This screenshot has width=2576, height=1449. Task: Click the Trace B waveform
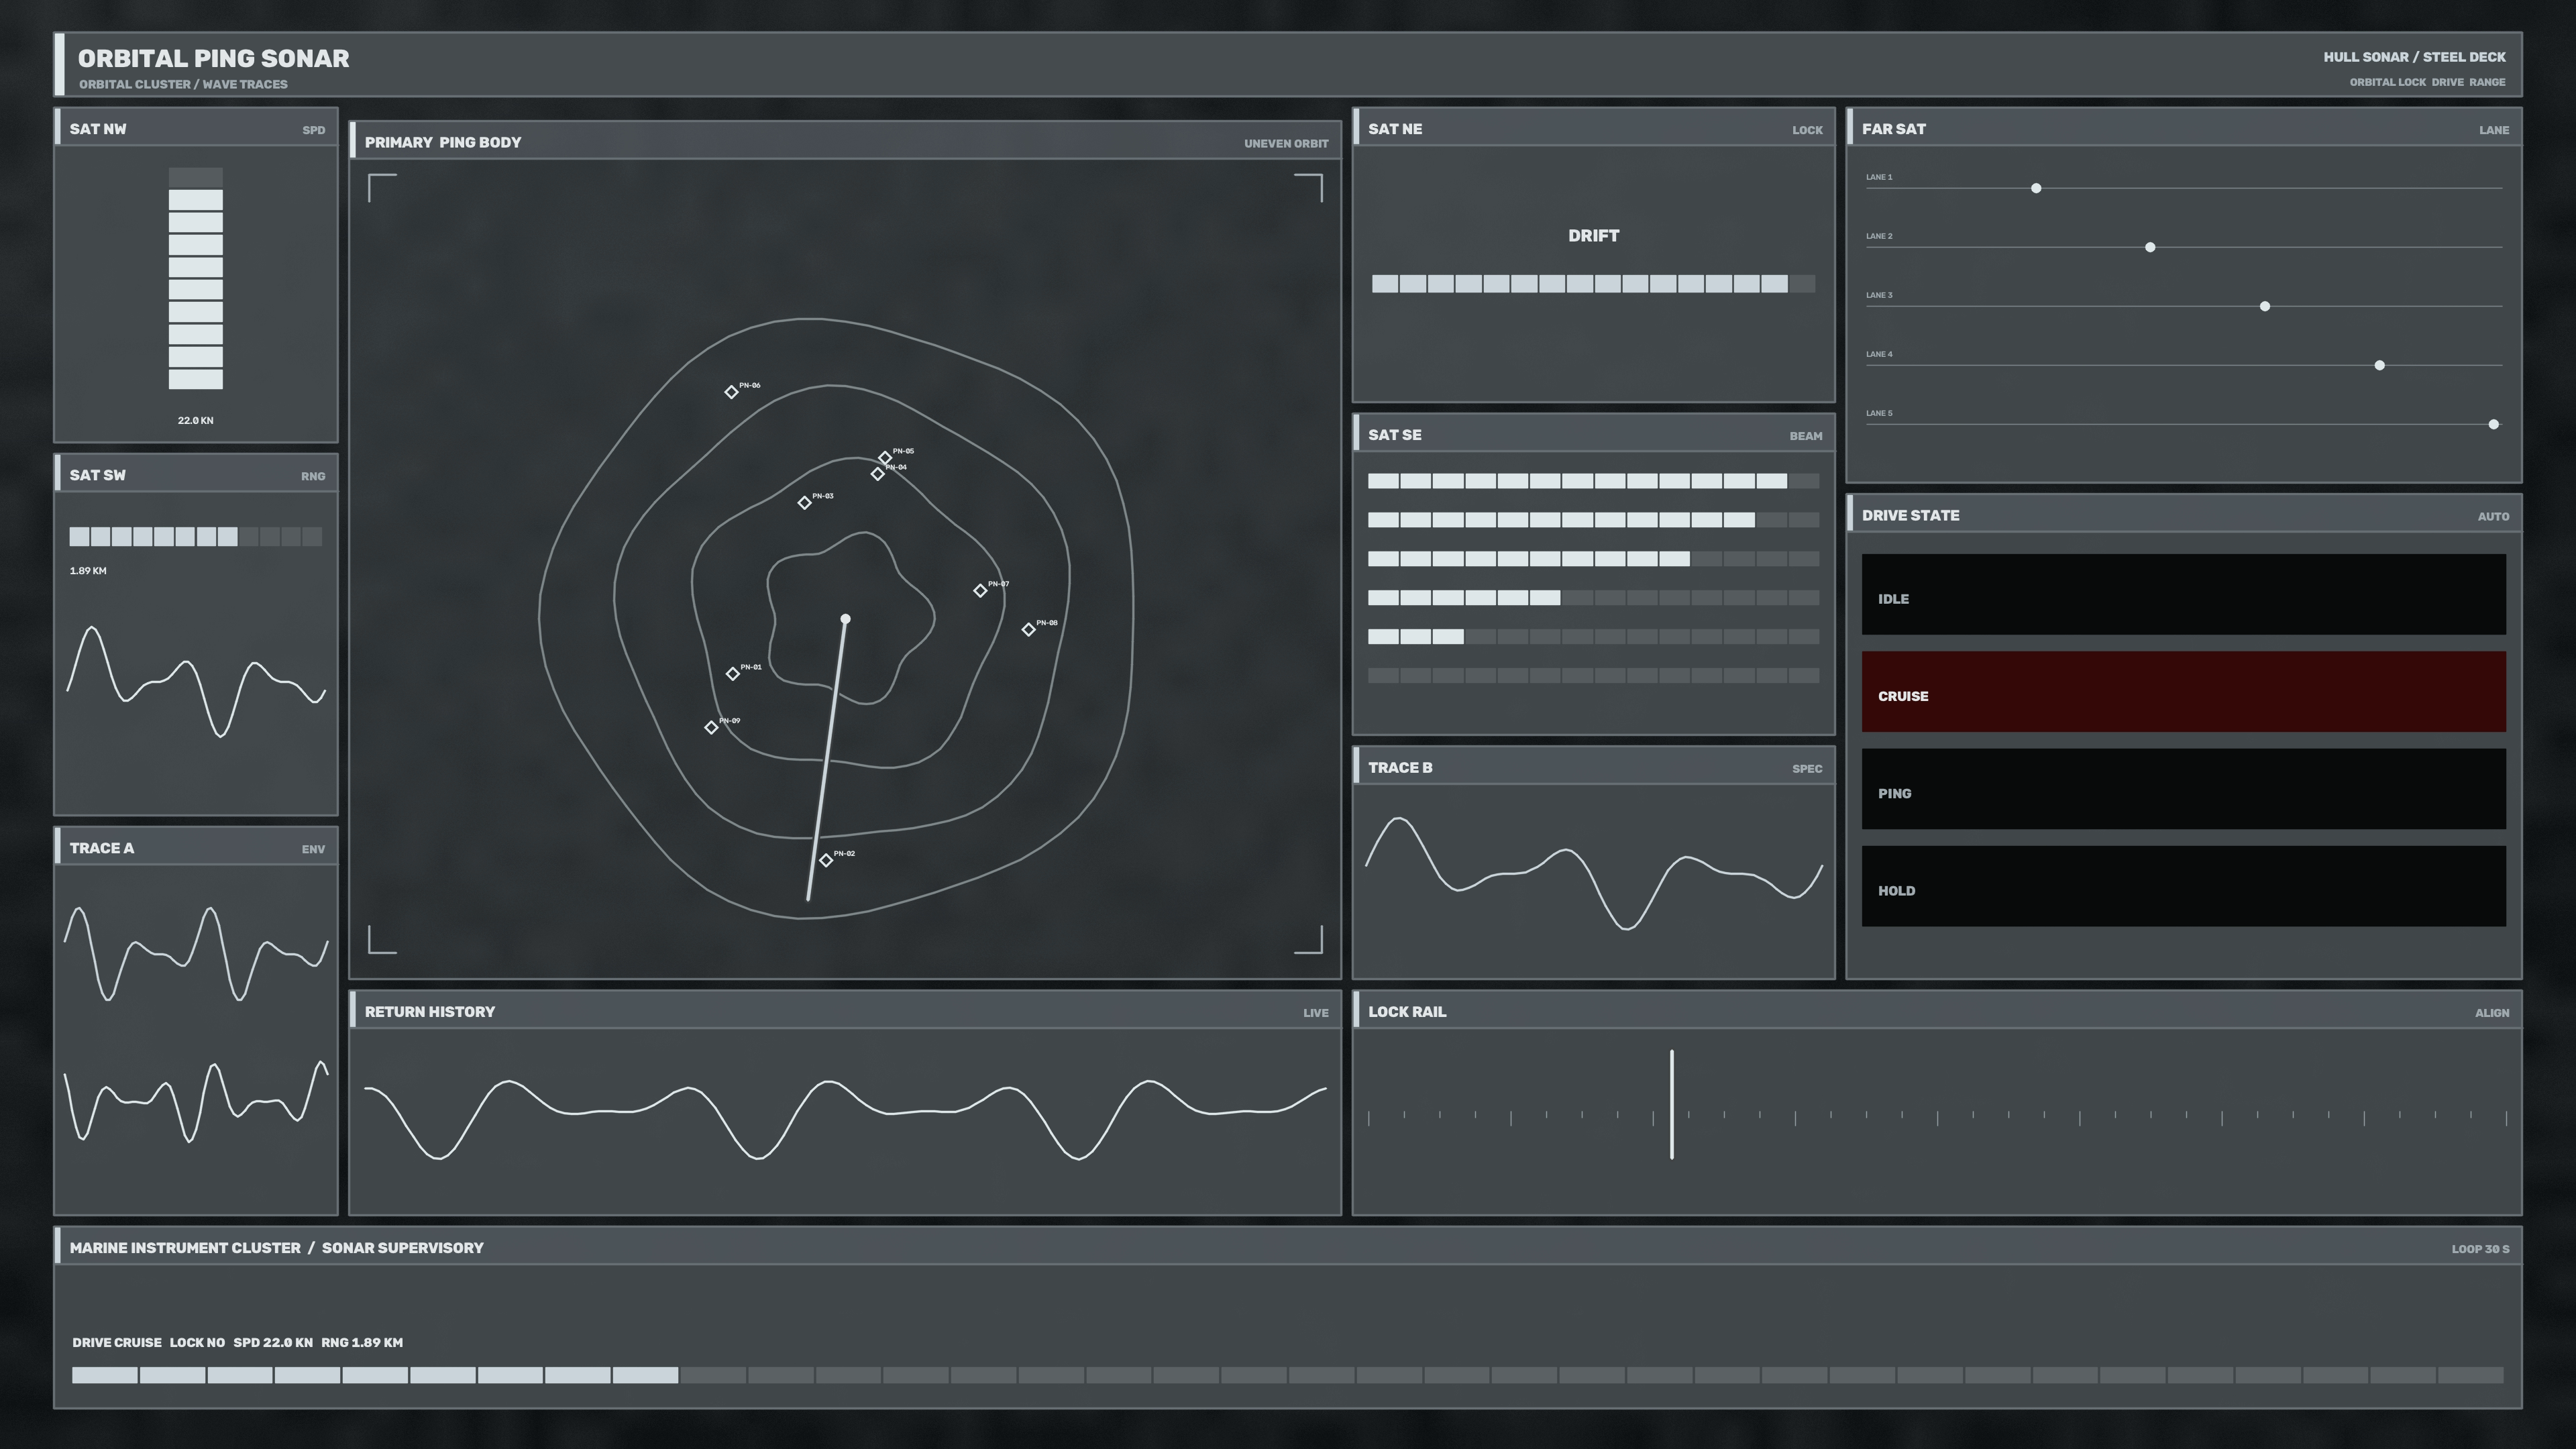click(1593, 874)
